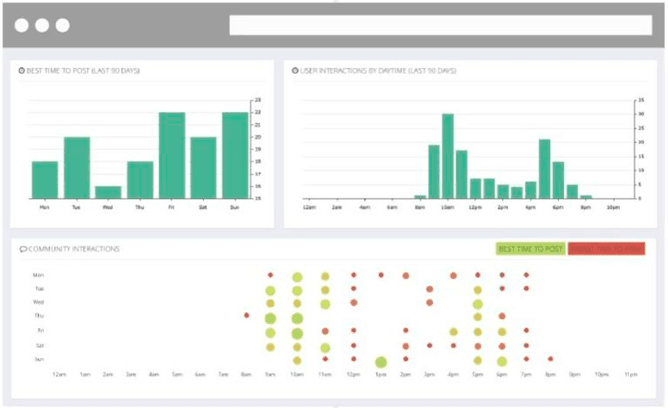Click the green Tuesday 9am bubble

coord(270,291)
